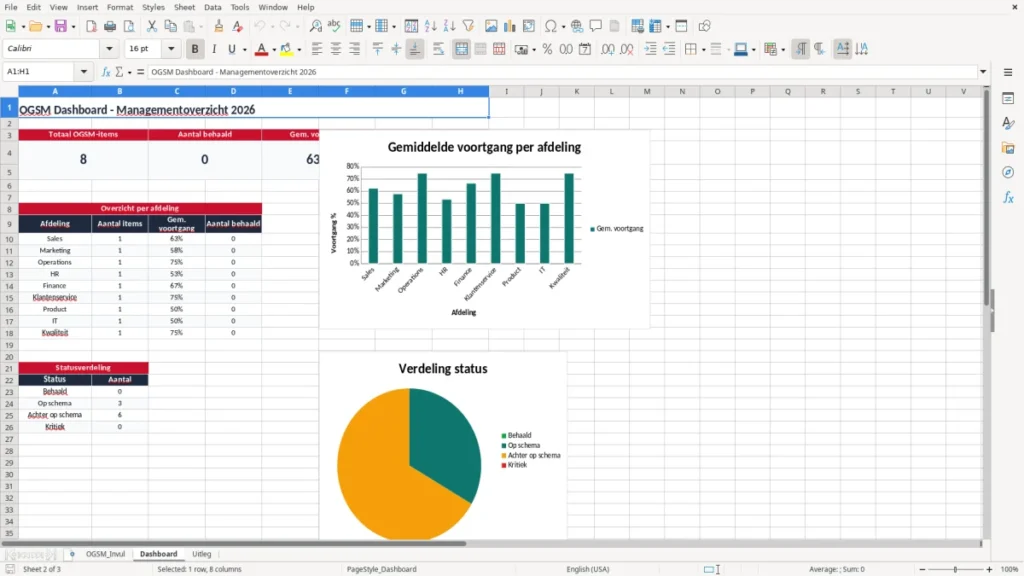Click the Print icon
The image size is (1024, 576).
[x=110, y=26]
